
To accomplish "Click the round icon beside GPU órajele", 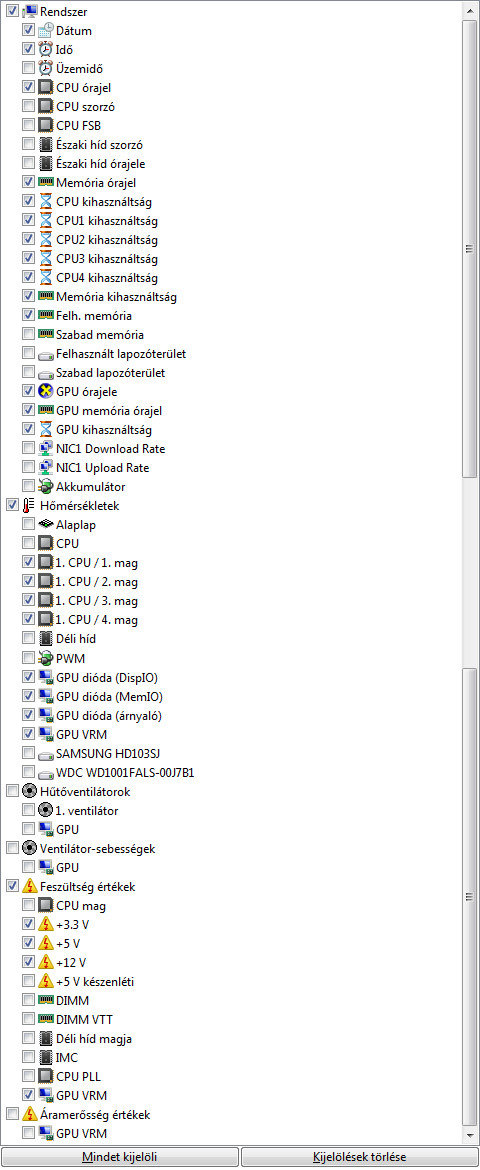I will pos(46,391).
